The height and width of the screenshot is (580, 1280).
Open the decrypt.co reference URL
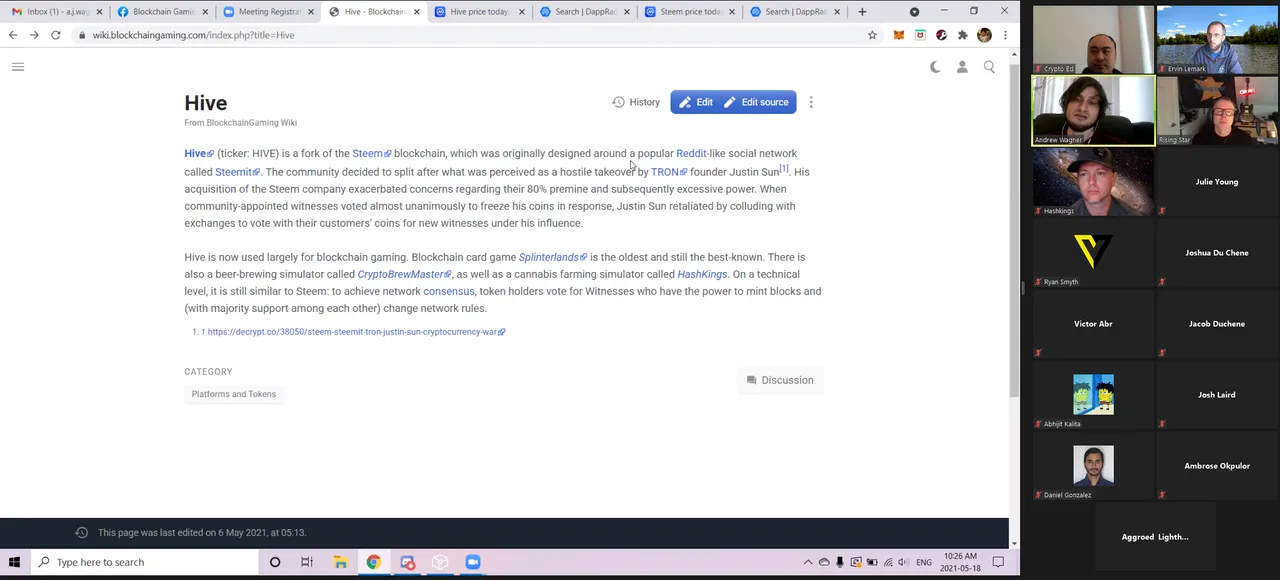[x=356, y=332]
